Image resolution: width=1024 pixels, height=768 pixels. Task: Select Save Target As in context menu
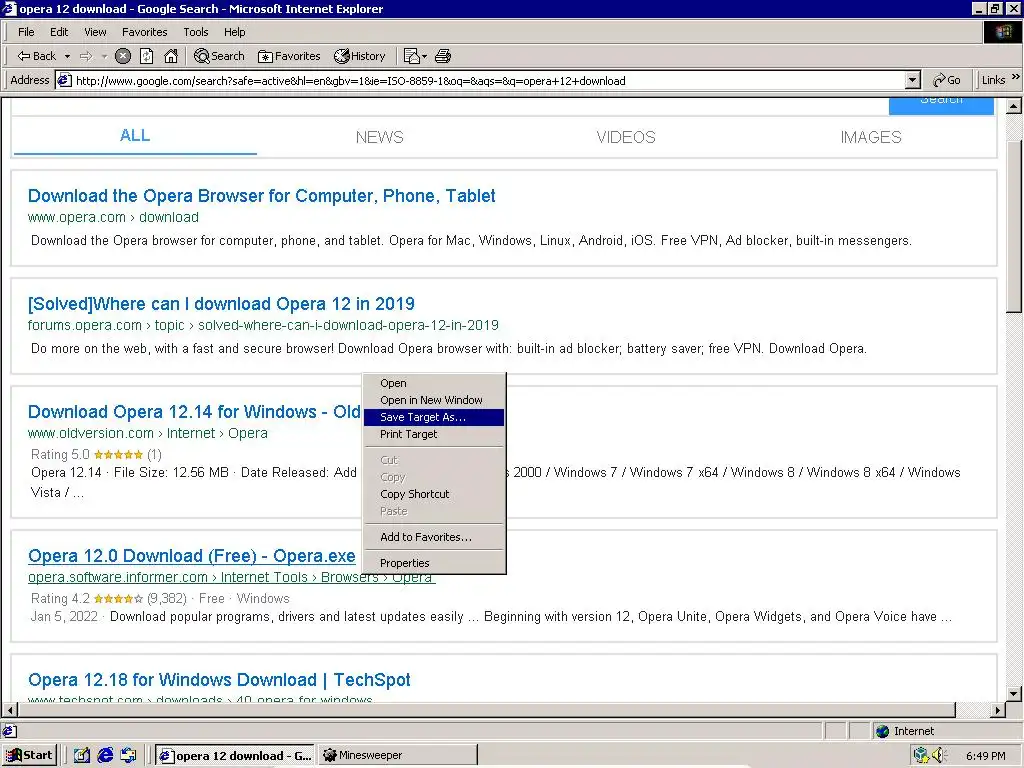click(434, 417)
